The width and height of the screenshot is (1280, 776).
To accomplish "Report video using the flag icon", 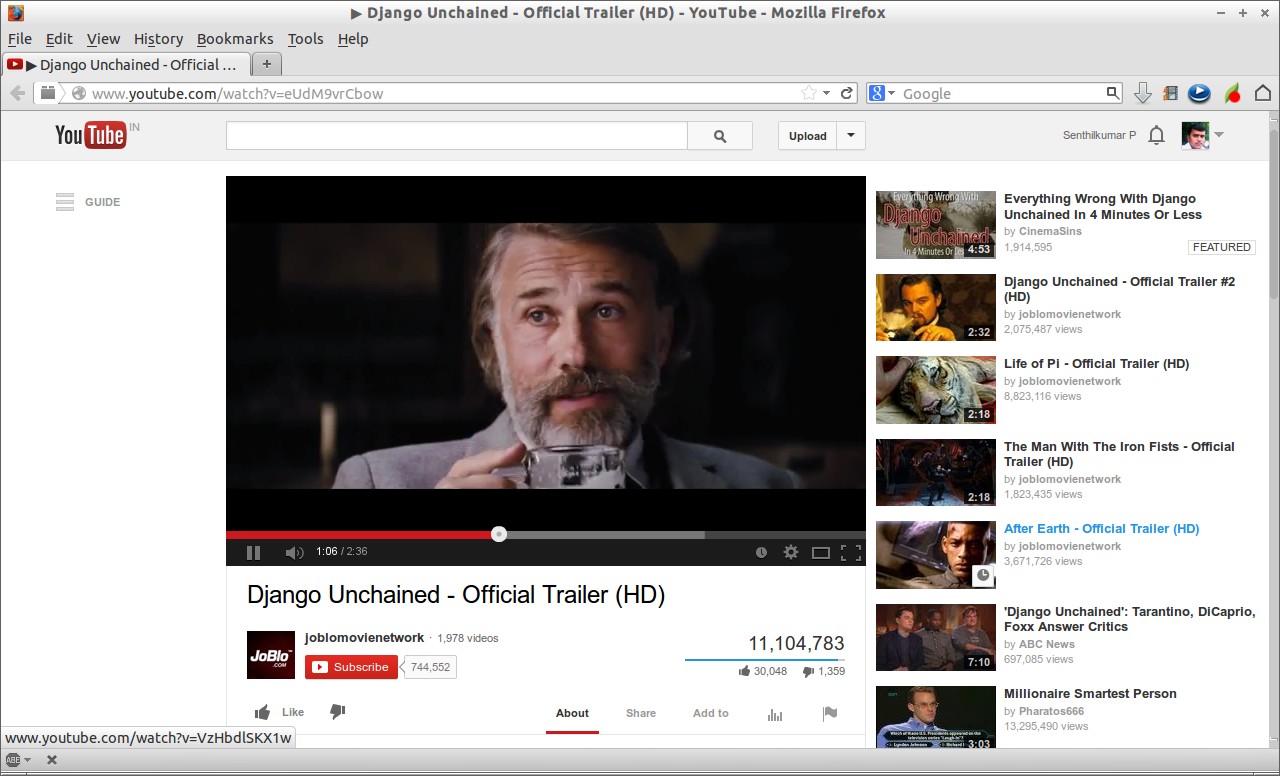I will click(829, 713).
